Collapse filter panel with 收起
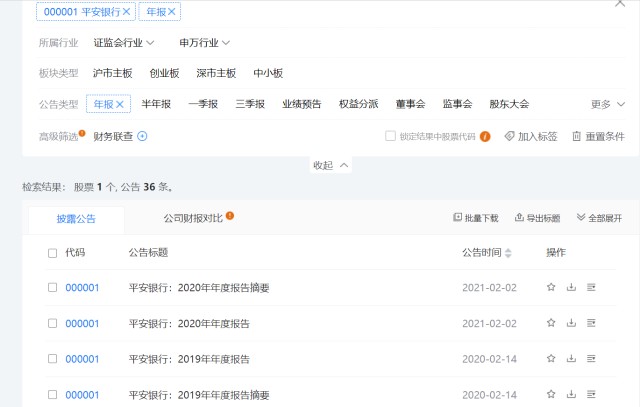The image size is (640, 407). [x=331, y=165]
